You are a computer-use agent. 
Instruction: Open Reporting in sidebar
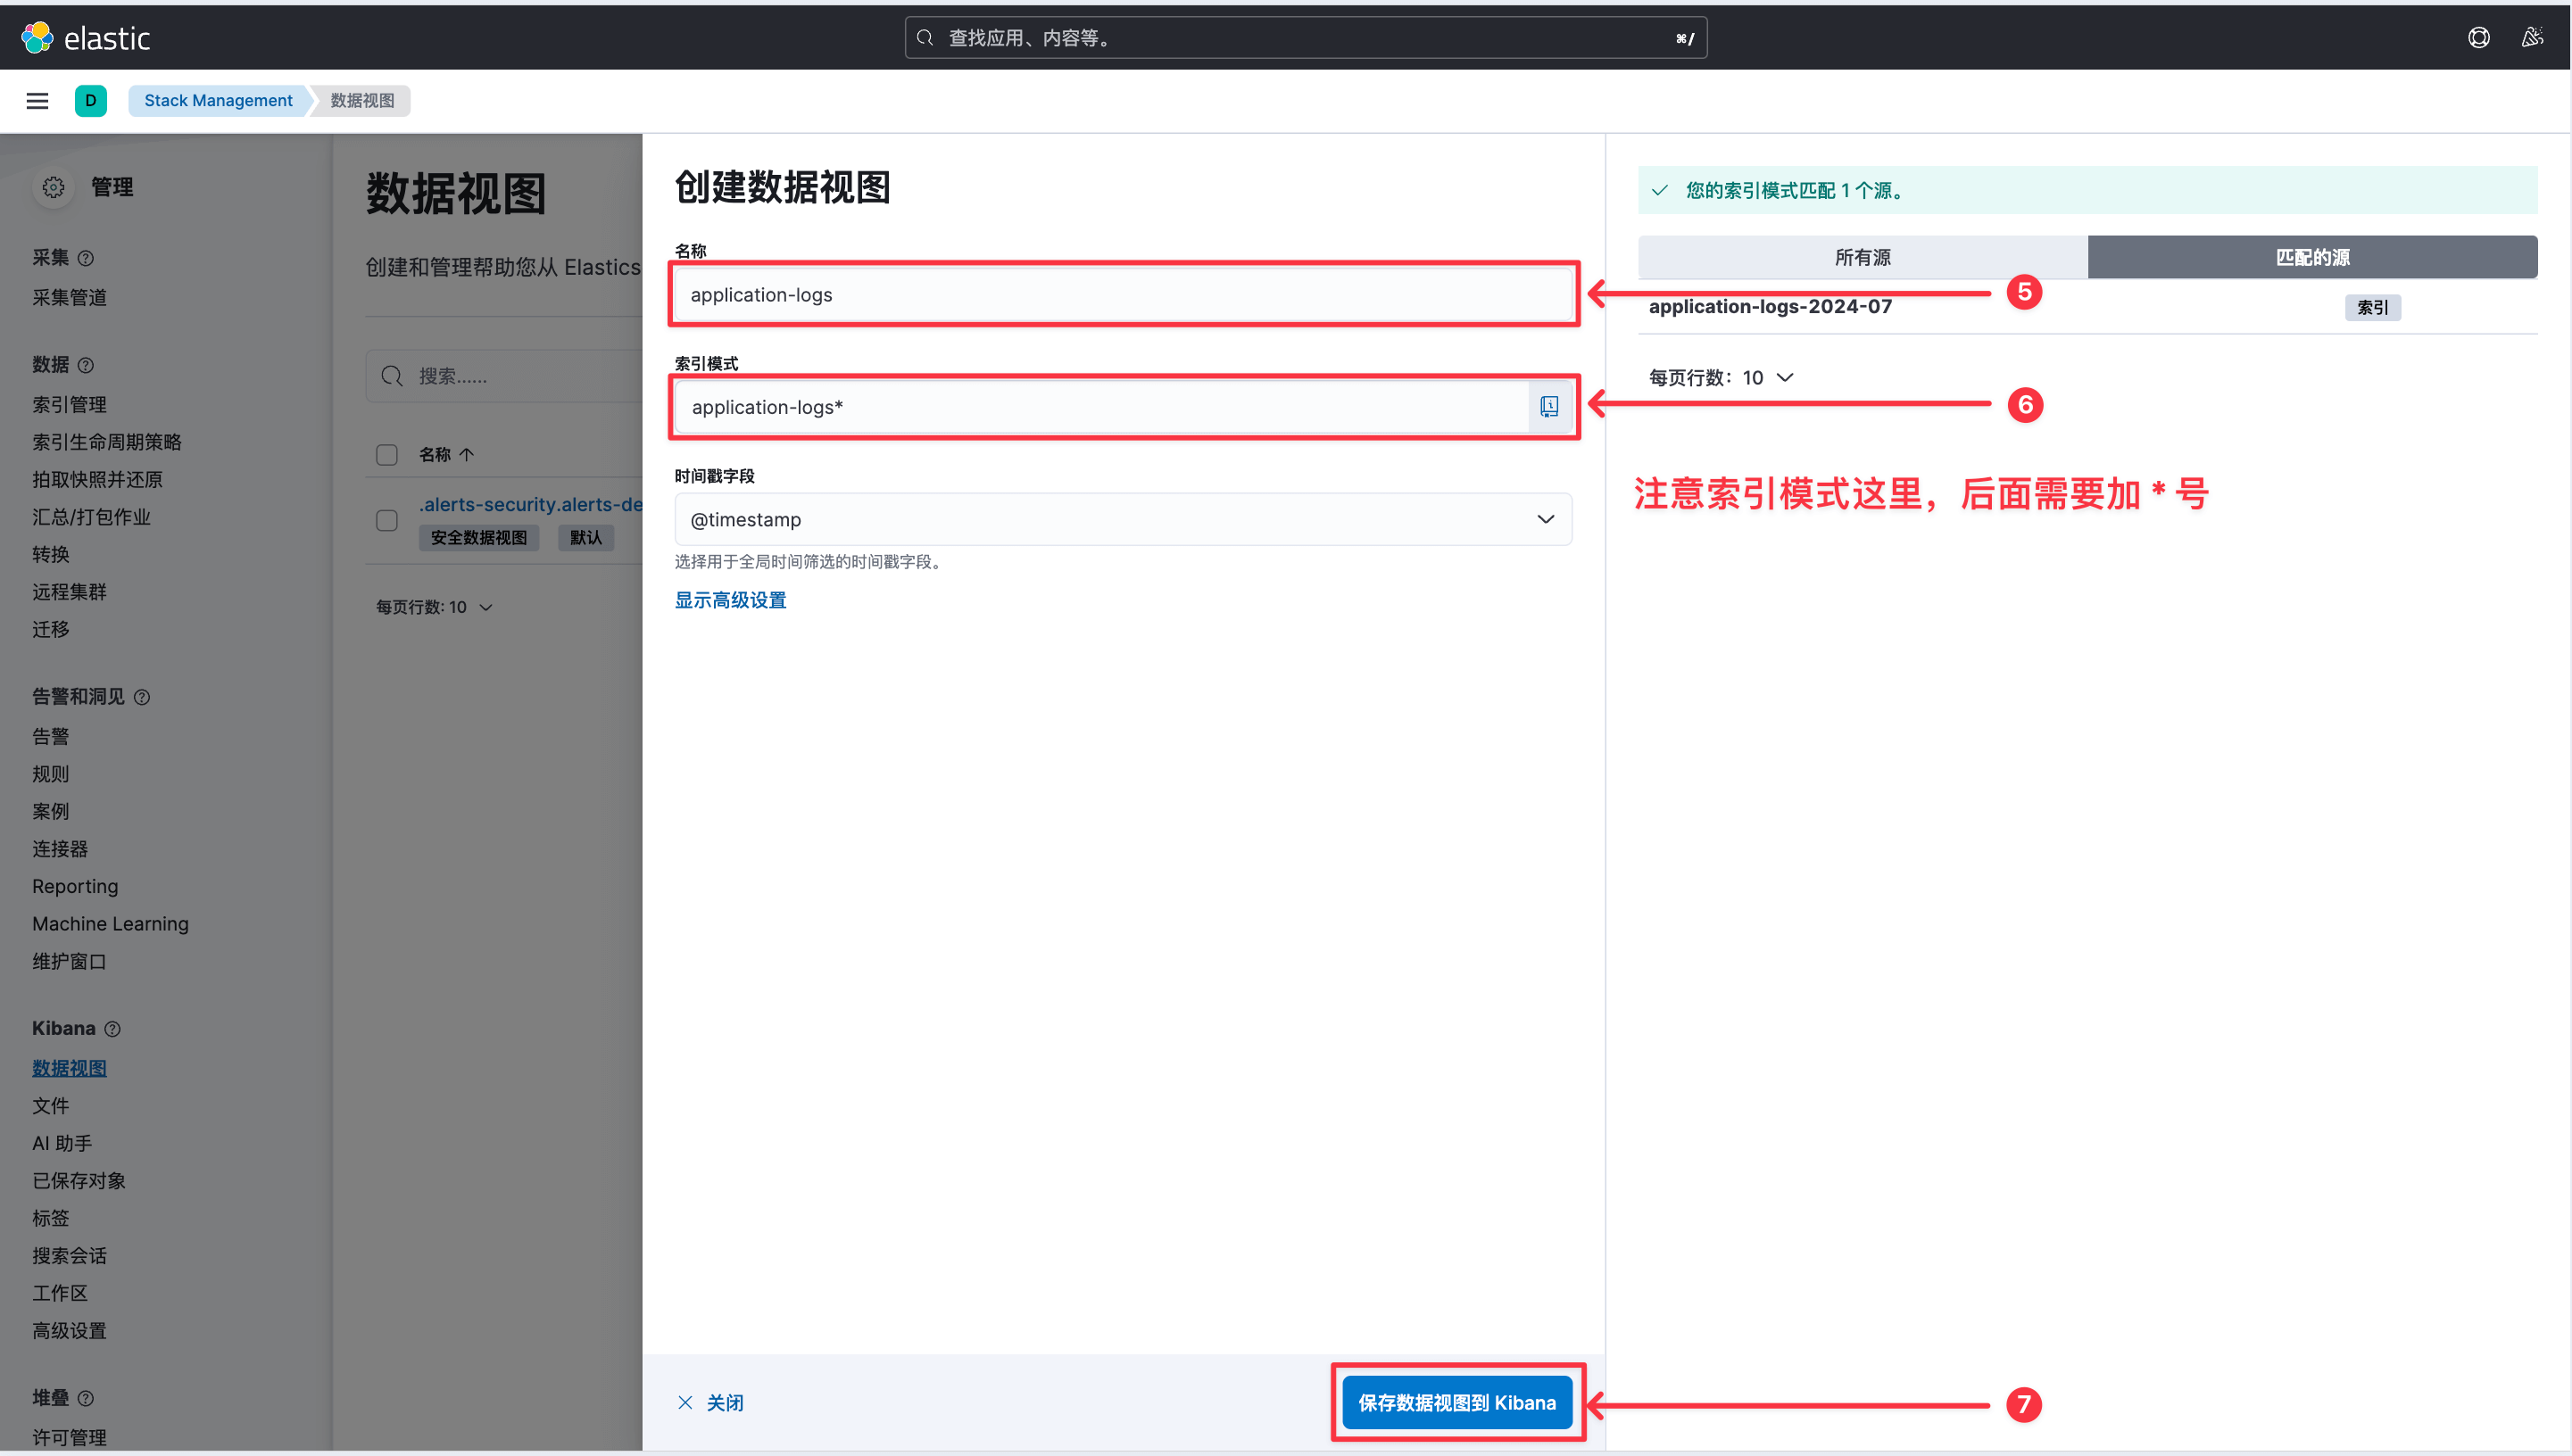pos(75,886)
